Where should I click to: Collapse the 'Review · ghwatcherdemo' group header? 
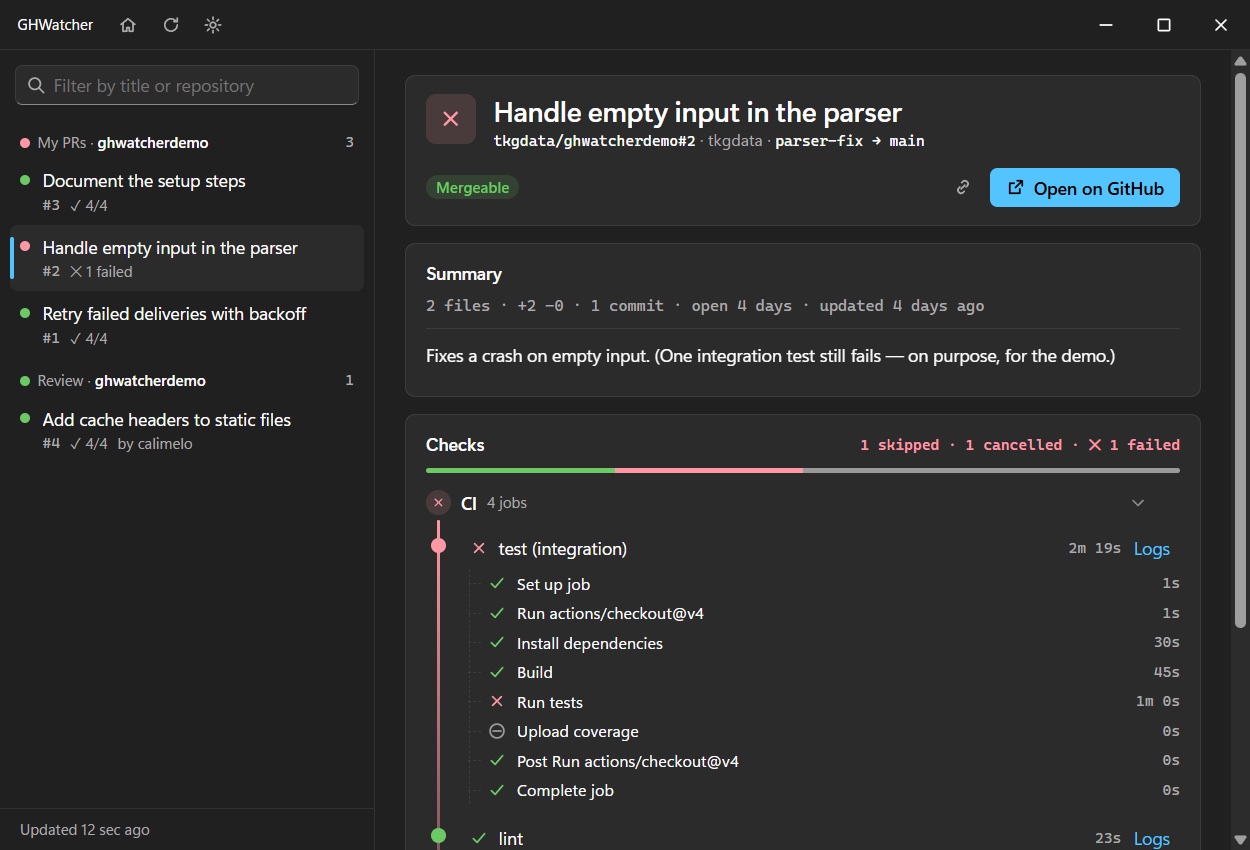187,381
